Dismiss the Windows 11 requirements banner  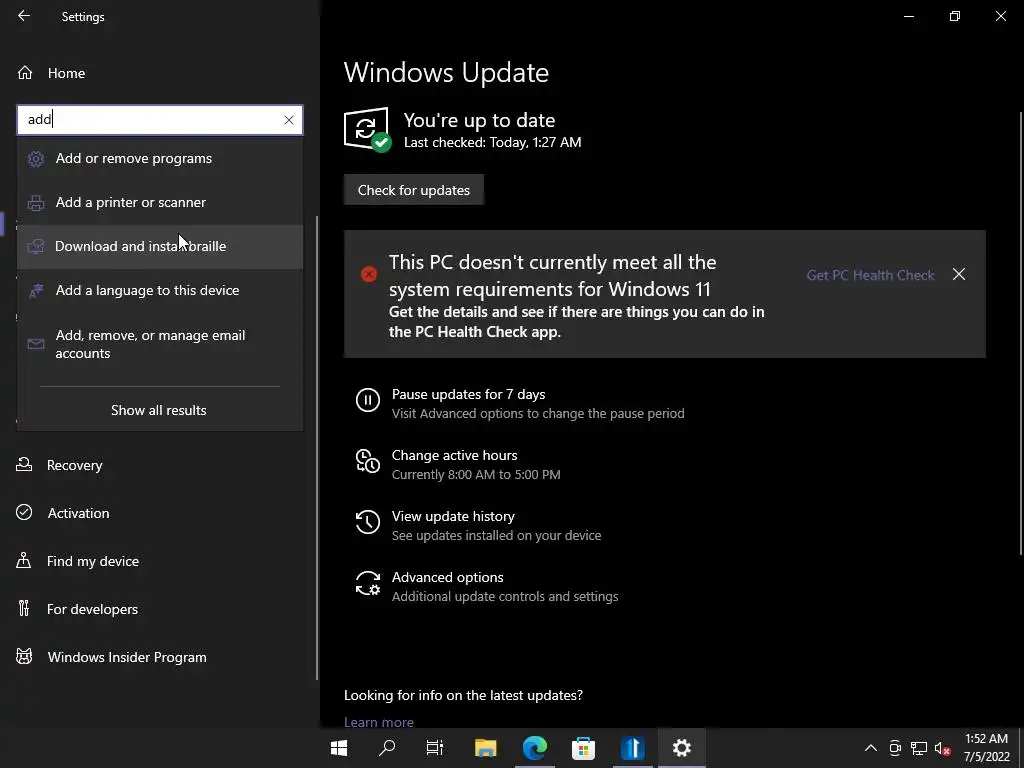pos(959,274)
